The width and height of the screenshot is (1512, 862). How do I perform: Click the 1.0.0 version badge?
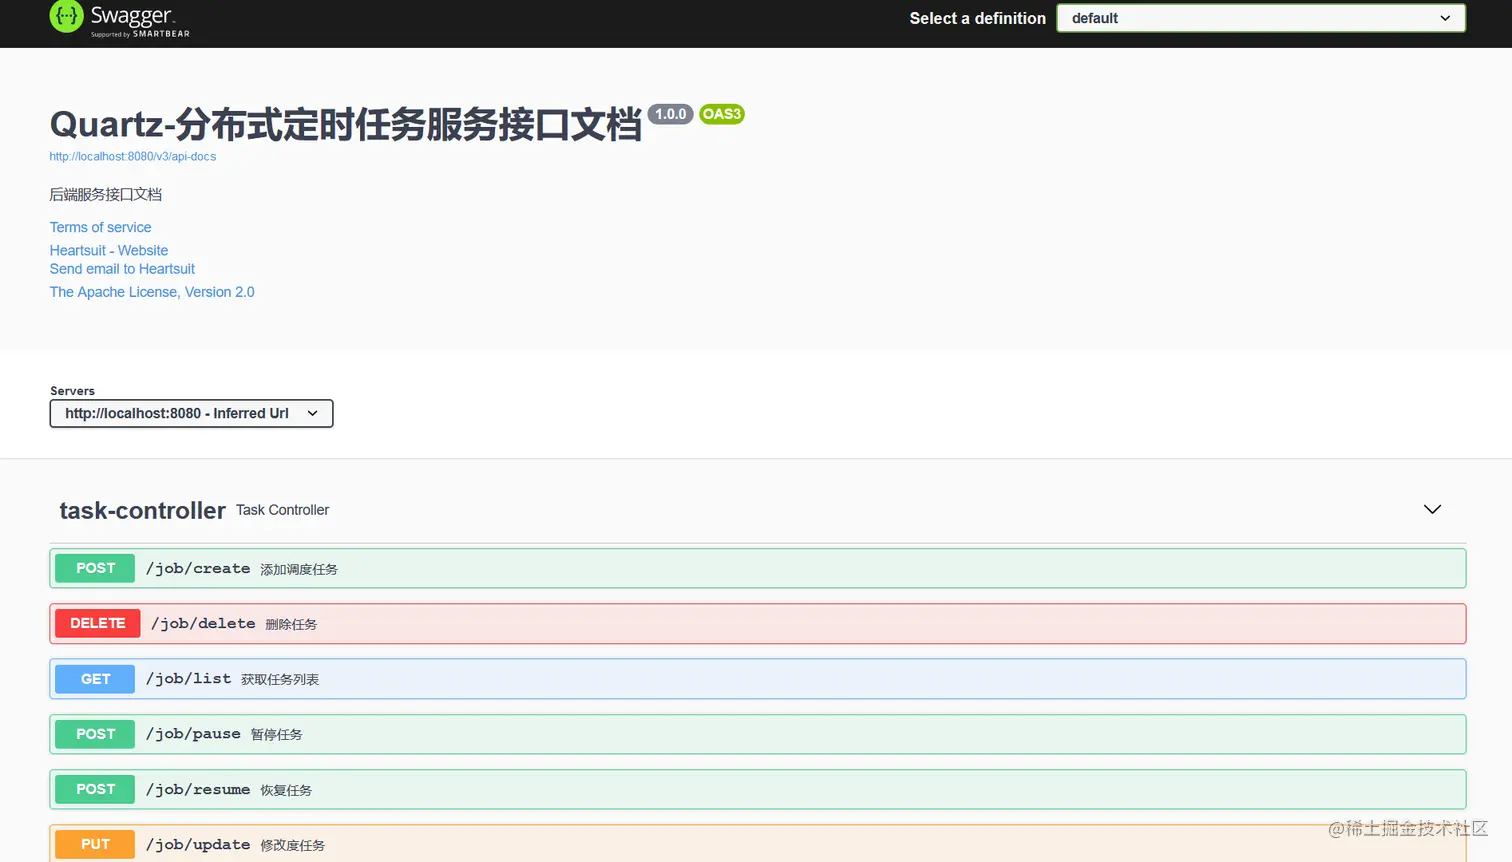pos(670,114)
